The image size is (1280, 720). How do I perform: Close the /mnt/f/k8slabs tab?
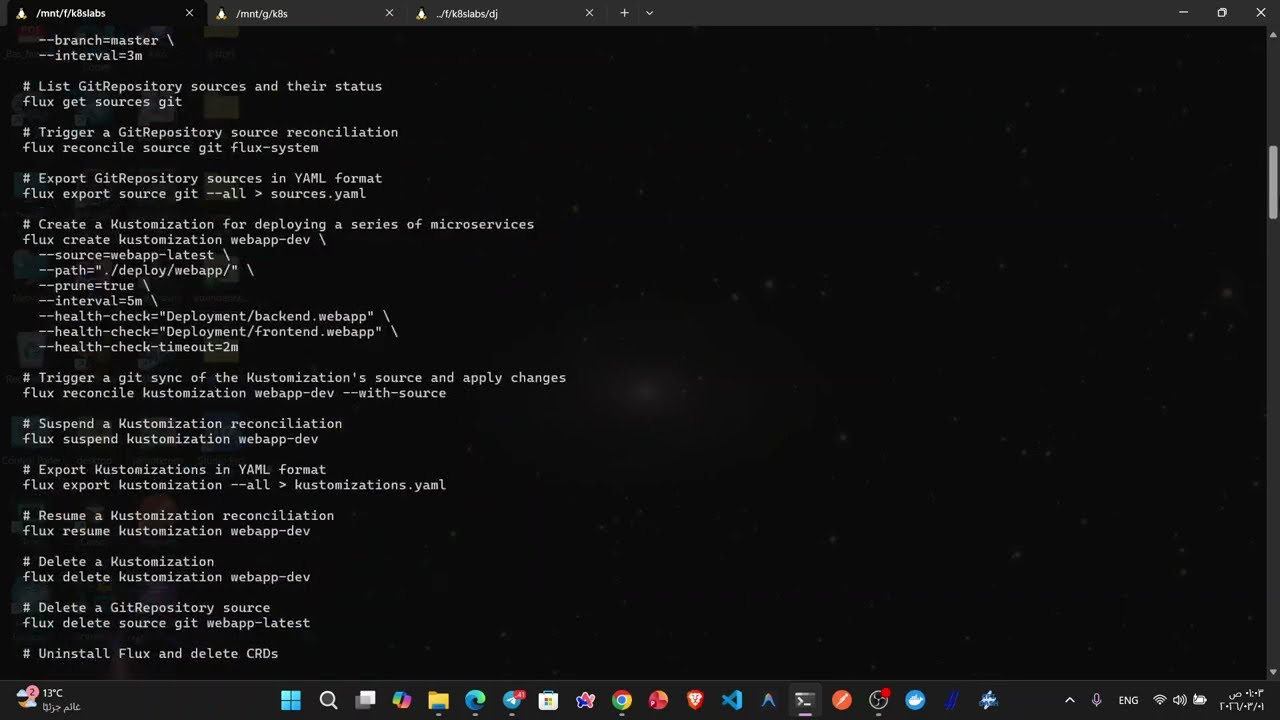(189, 13)
